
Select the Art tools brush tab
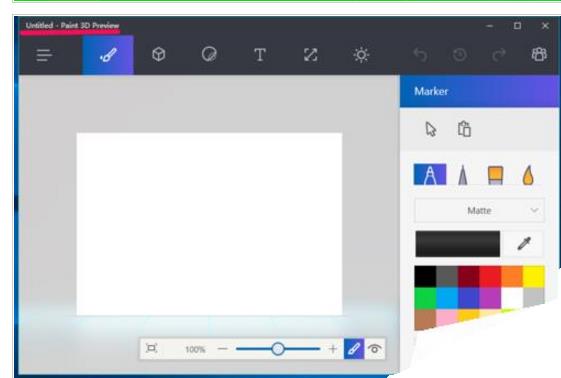pos(108,55)
